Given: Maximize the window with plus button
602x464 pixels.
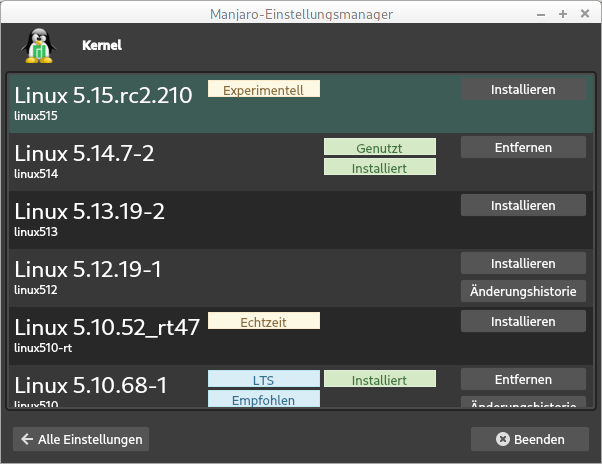Looking at the screenshot, I should tap(563, 14).
